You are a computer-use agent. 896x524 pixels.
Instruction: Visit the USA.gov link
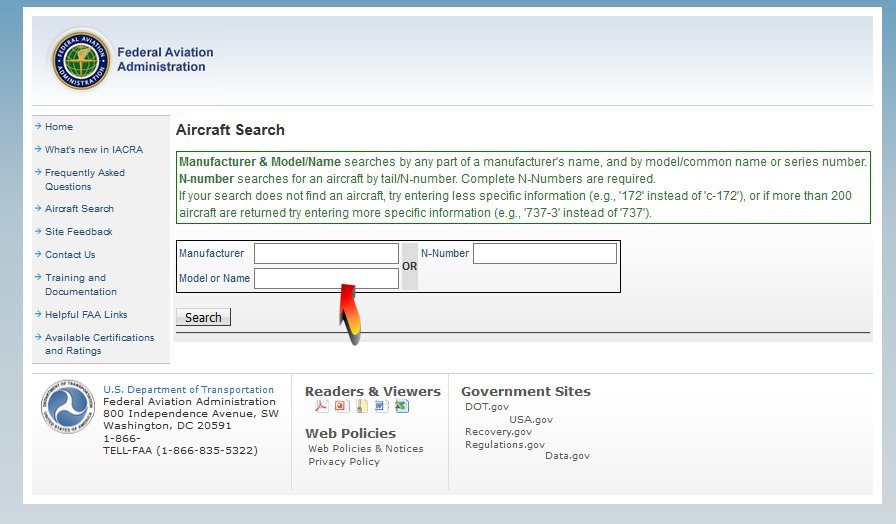[531, 420]
